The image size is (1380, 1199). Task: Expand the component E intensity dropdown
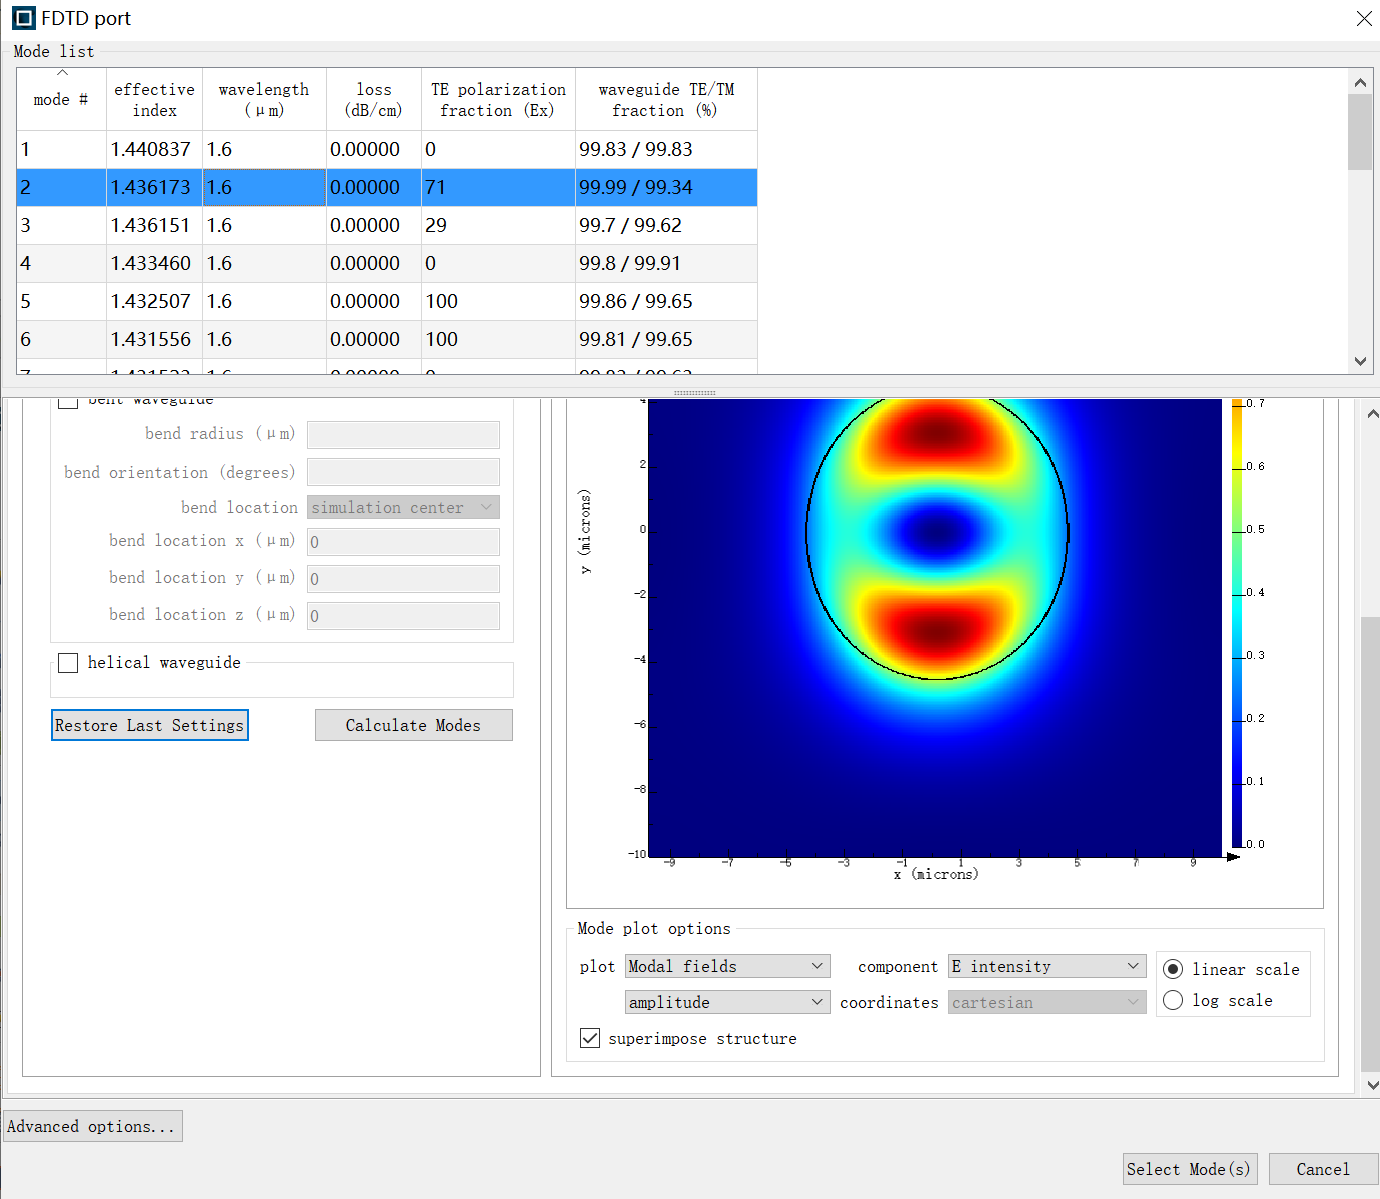coord(1046,966)
